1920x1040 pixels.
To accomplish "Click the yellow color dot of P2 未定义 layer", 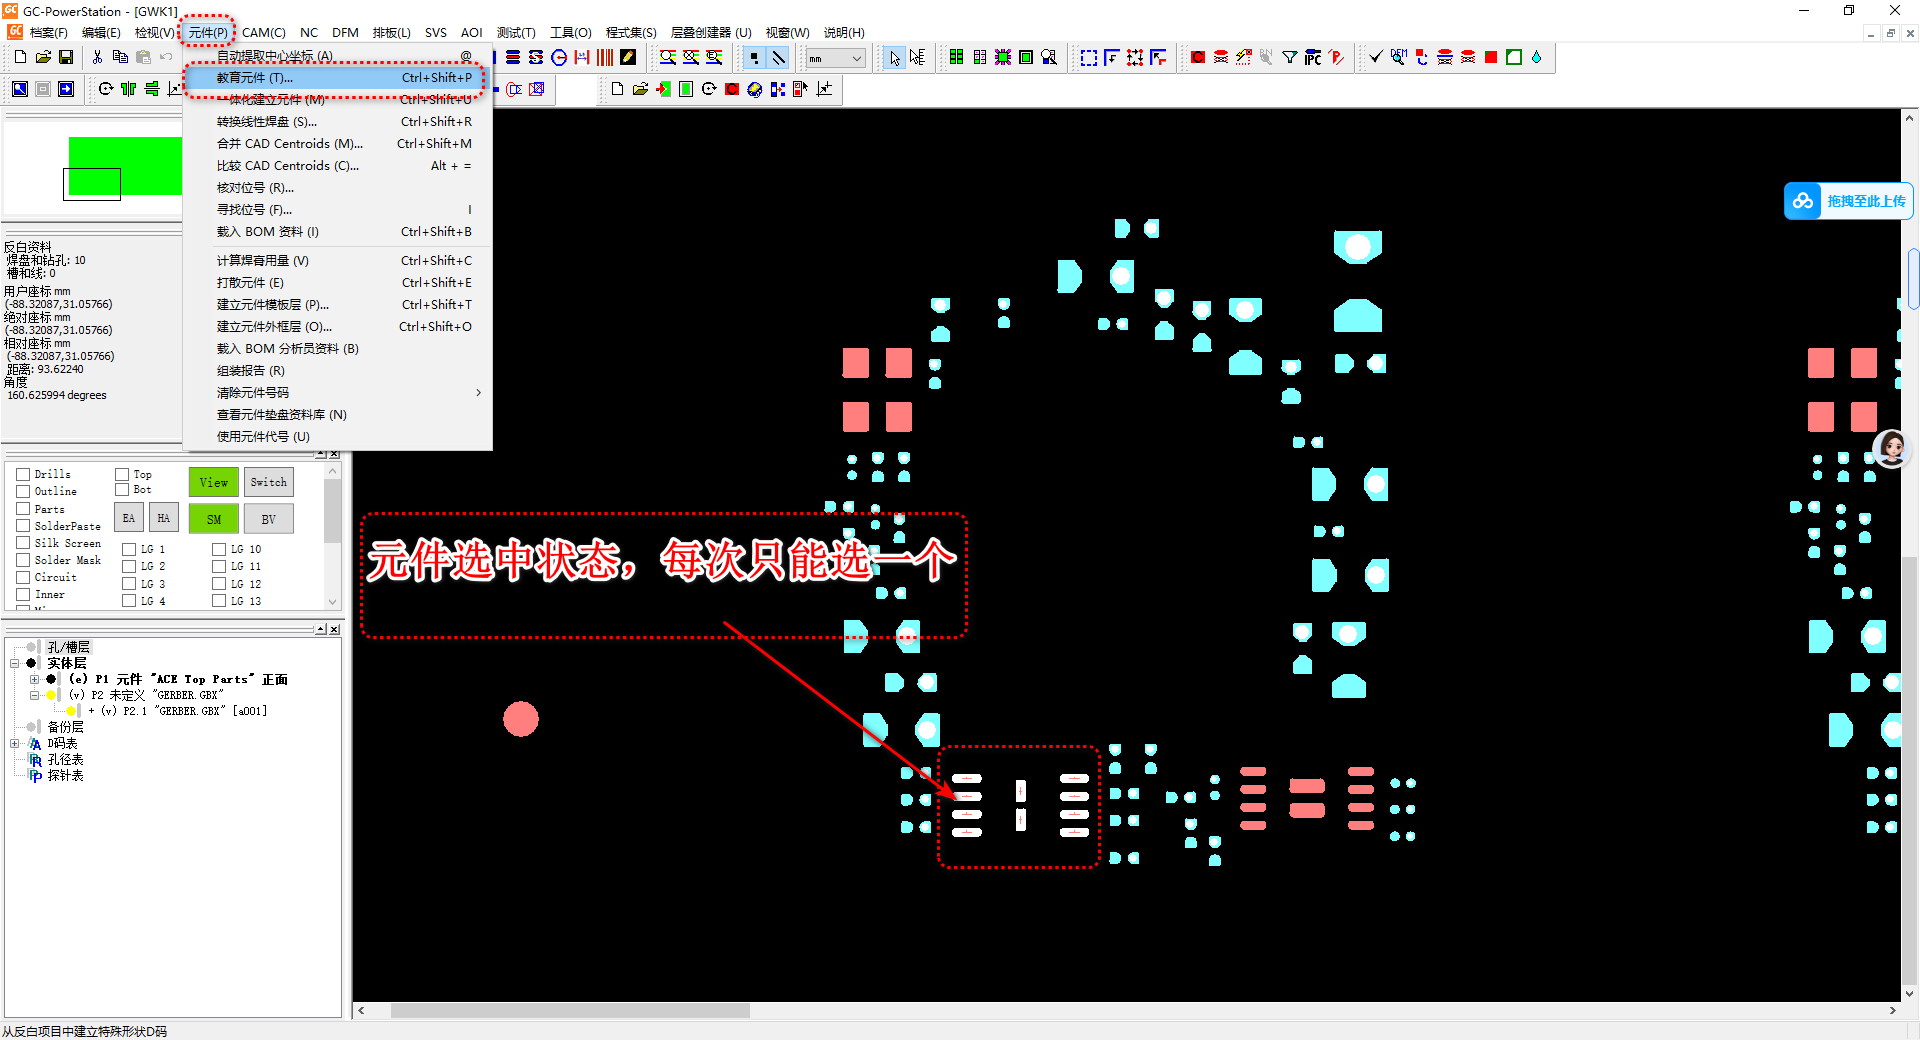I will (x=51, y=695).
